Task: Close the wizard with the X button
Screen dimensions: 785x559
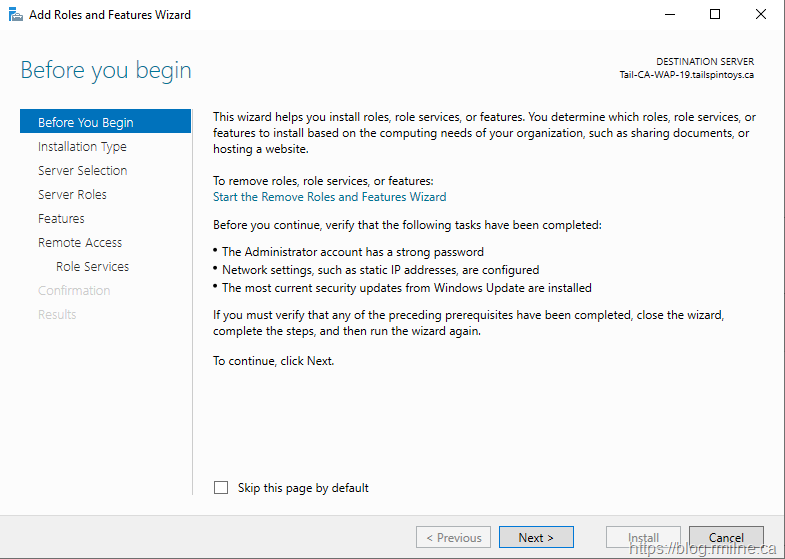Action: (x=761, y=15)
